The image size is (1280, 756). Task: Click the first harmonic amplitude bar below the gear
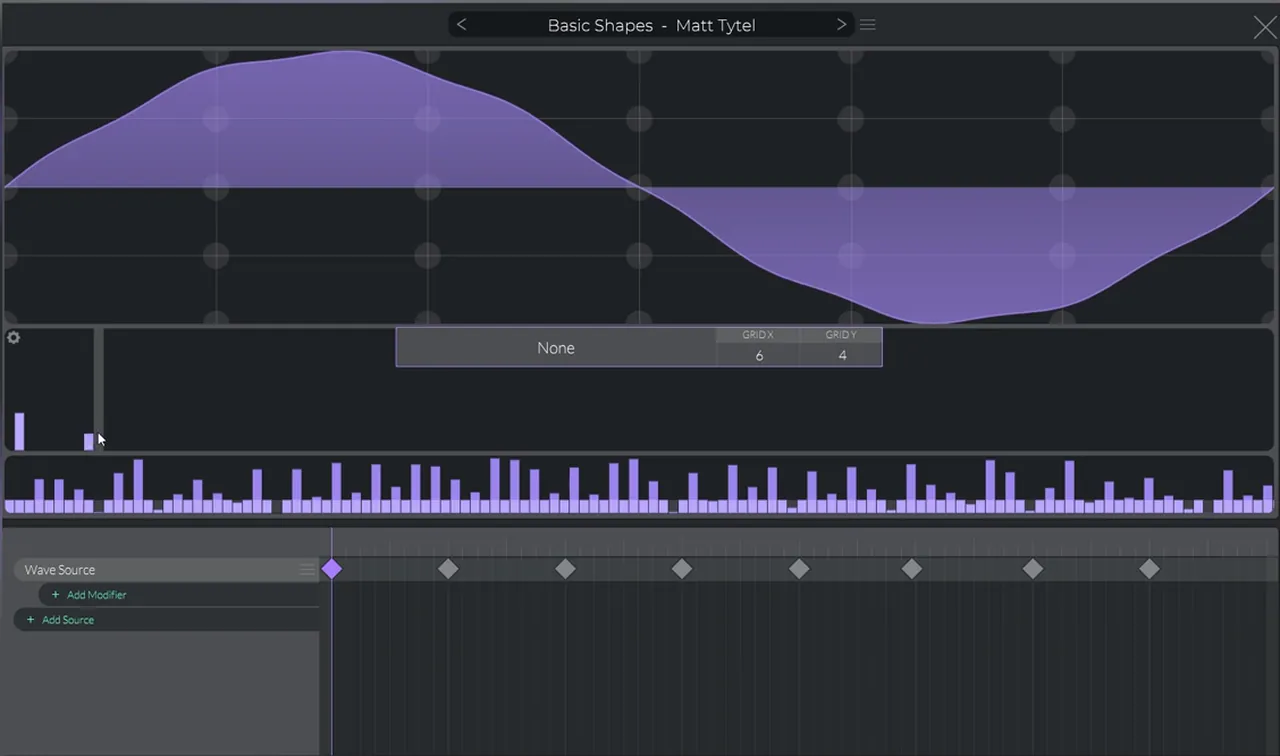19,431
